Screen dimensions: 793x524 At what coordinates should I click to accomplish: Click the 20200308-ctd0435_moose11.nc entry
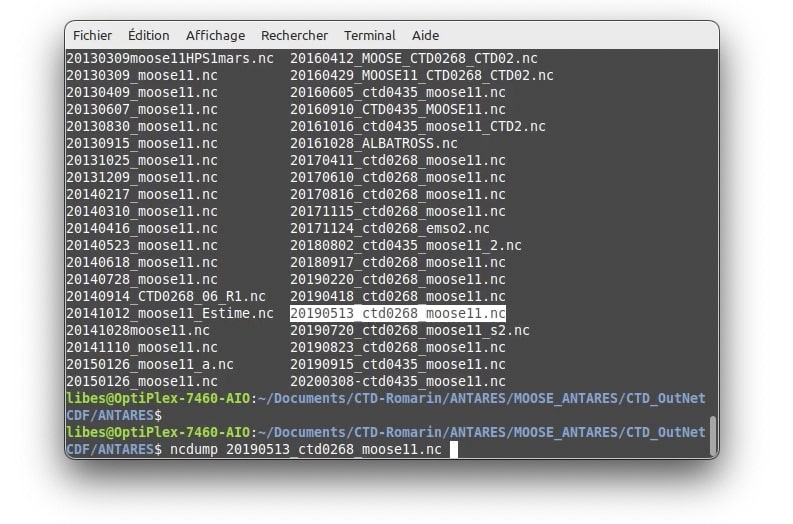pos(397,381)
